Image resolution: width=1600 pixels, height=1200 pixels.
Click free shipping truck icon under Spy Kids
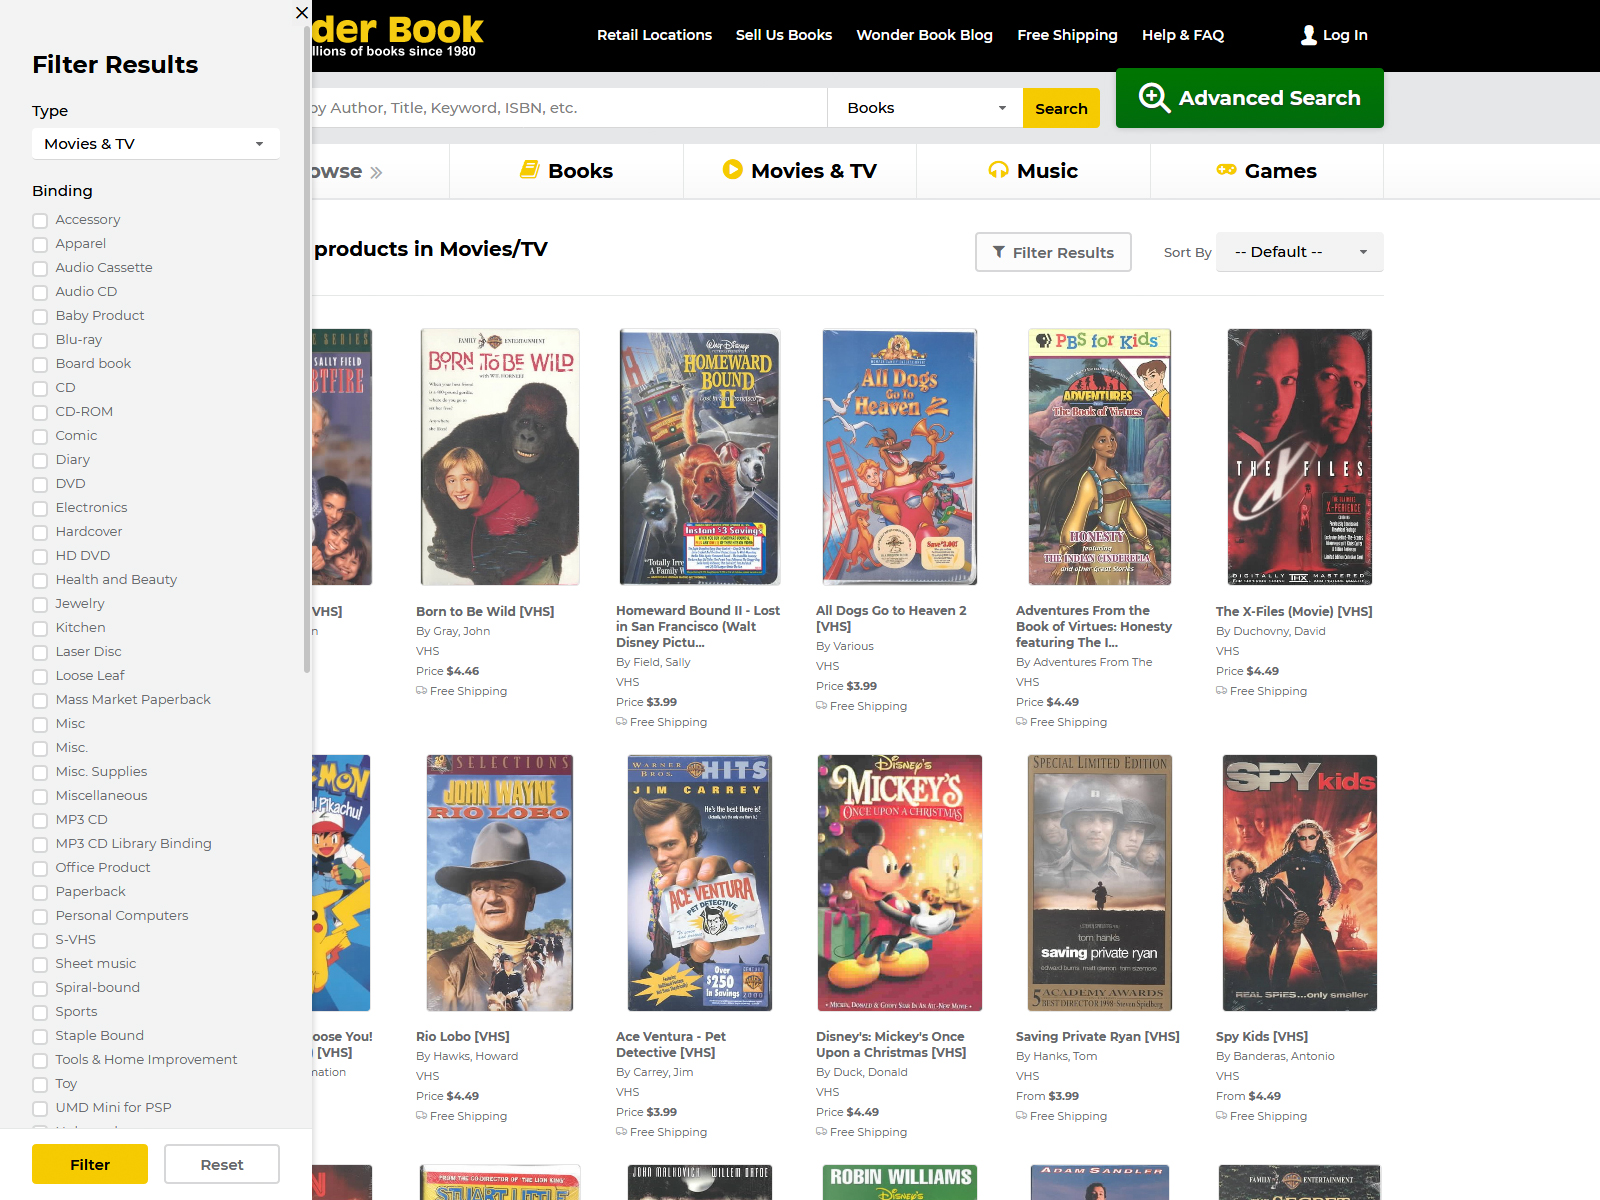(x=1221, y=1116)
